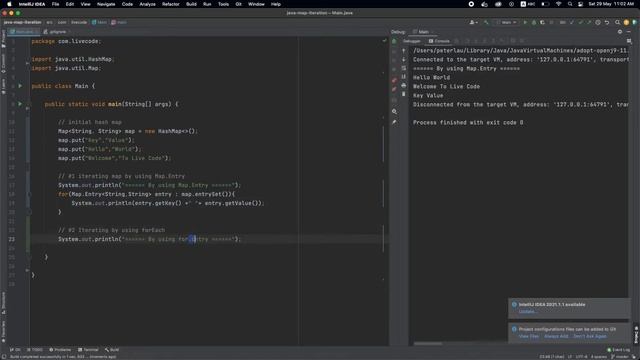Switch to the Console tab
This screenshot has height=360, width=640.
[439, 41]
